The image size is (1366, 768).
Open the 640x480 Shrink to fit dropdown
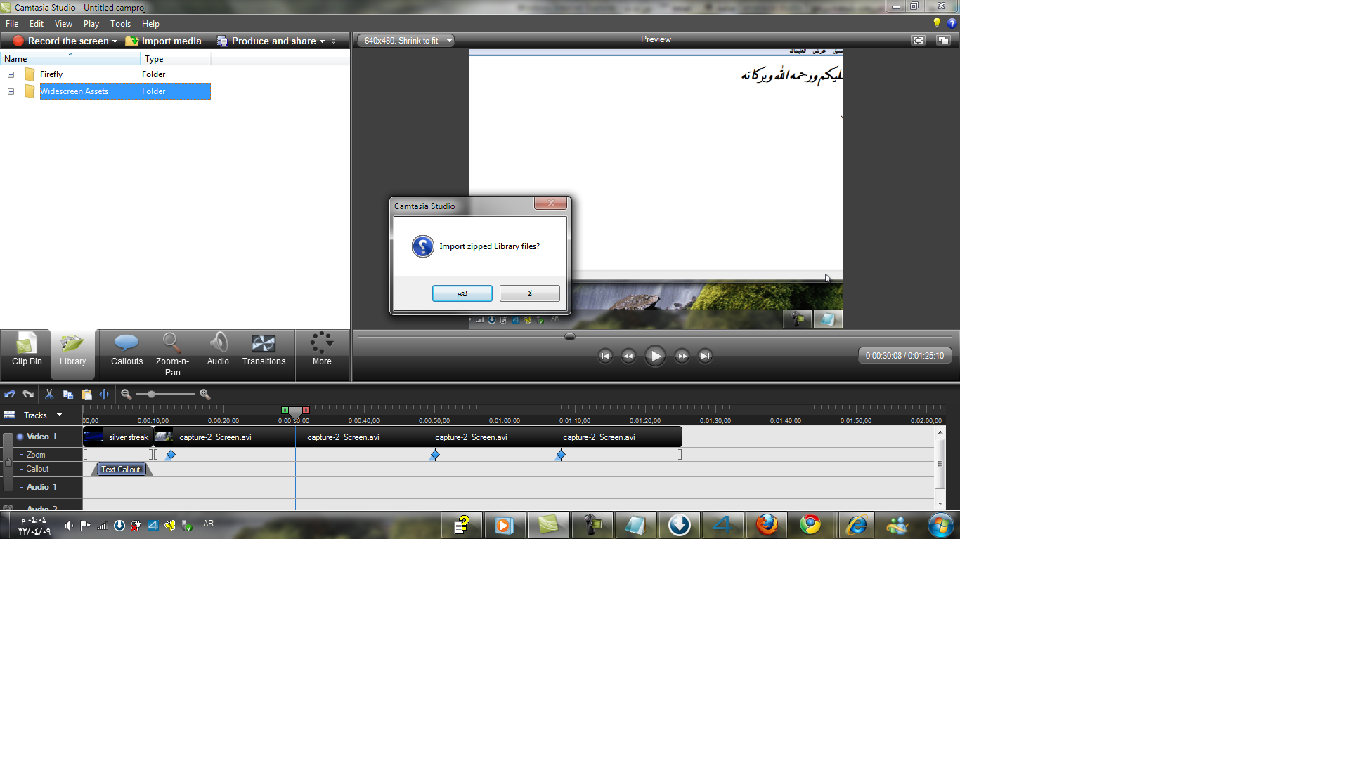(x=406, y=41)
